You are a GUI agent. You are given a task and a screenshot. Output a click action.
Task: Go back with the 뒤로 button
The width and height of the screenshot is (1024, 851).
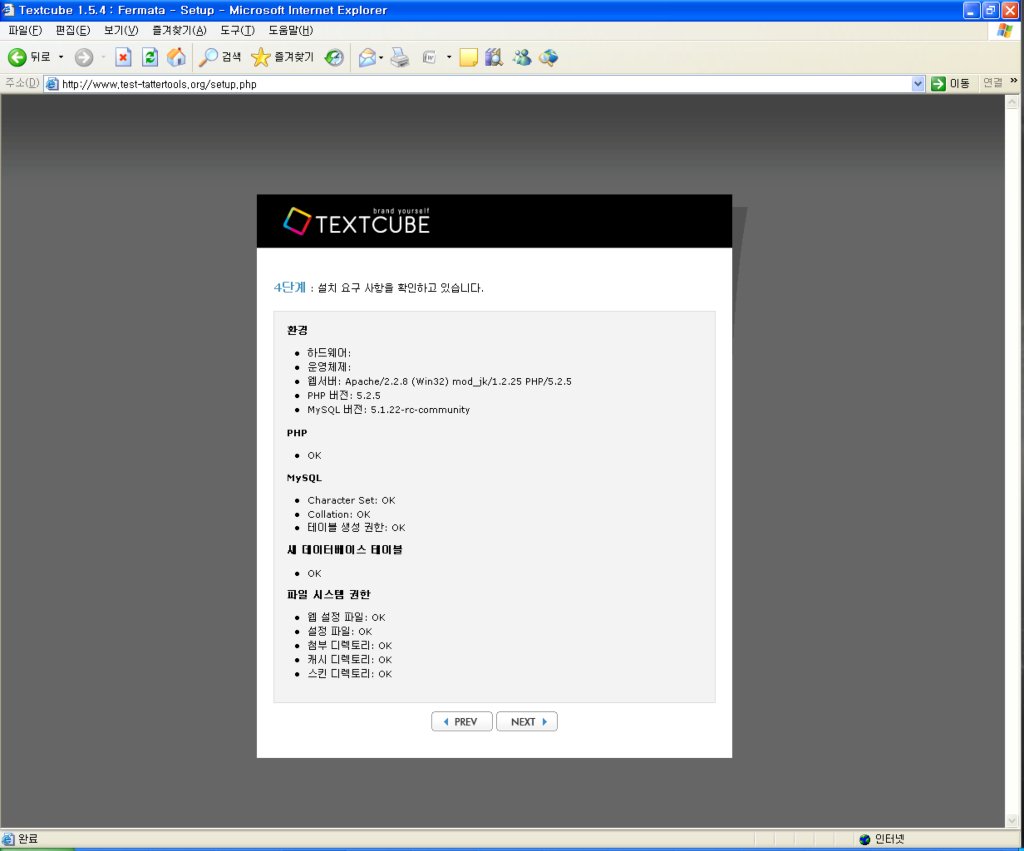[29, 57]
